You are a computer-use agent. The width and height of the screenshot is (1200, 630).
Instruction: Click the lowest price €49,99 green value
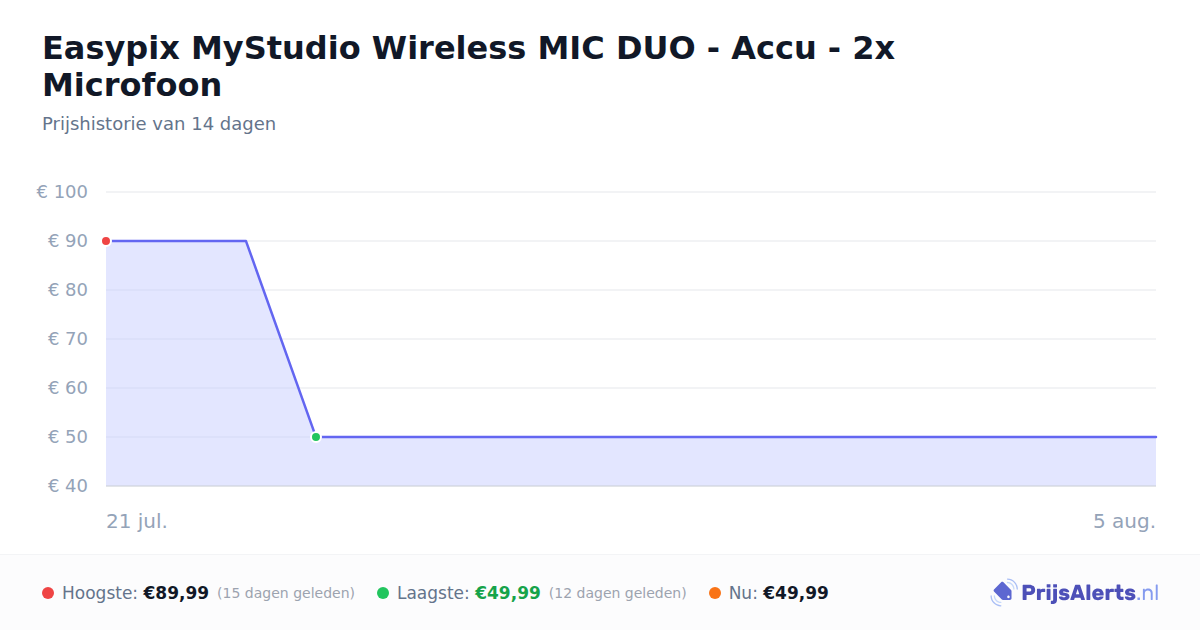[x=508, y=593]
